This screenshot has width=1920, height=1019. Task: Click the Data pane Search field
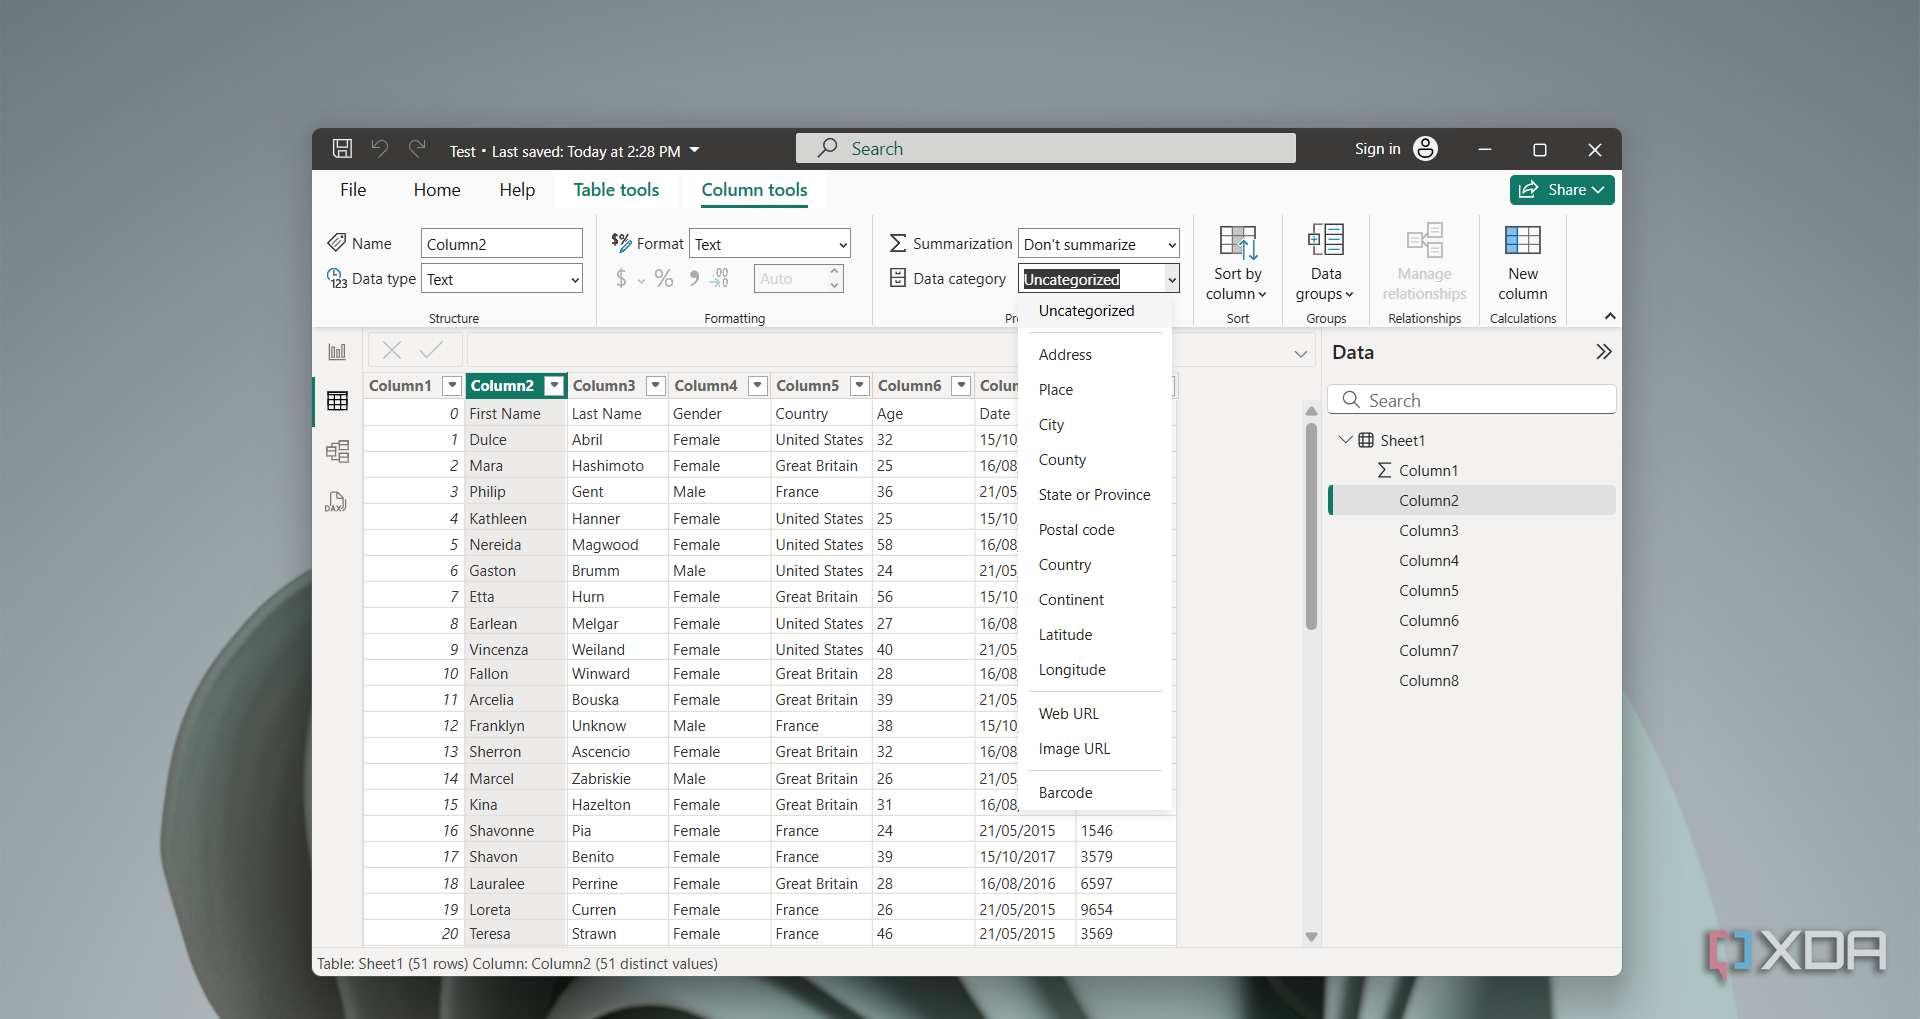point(1472,400)
